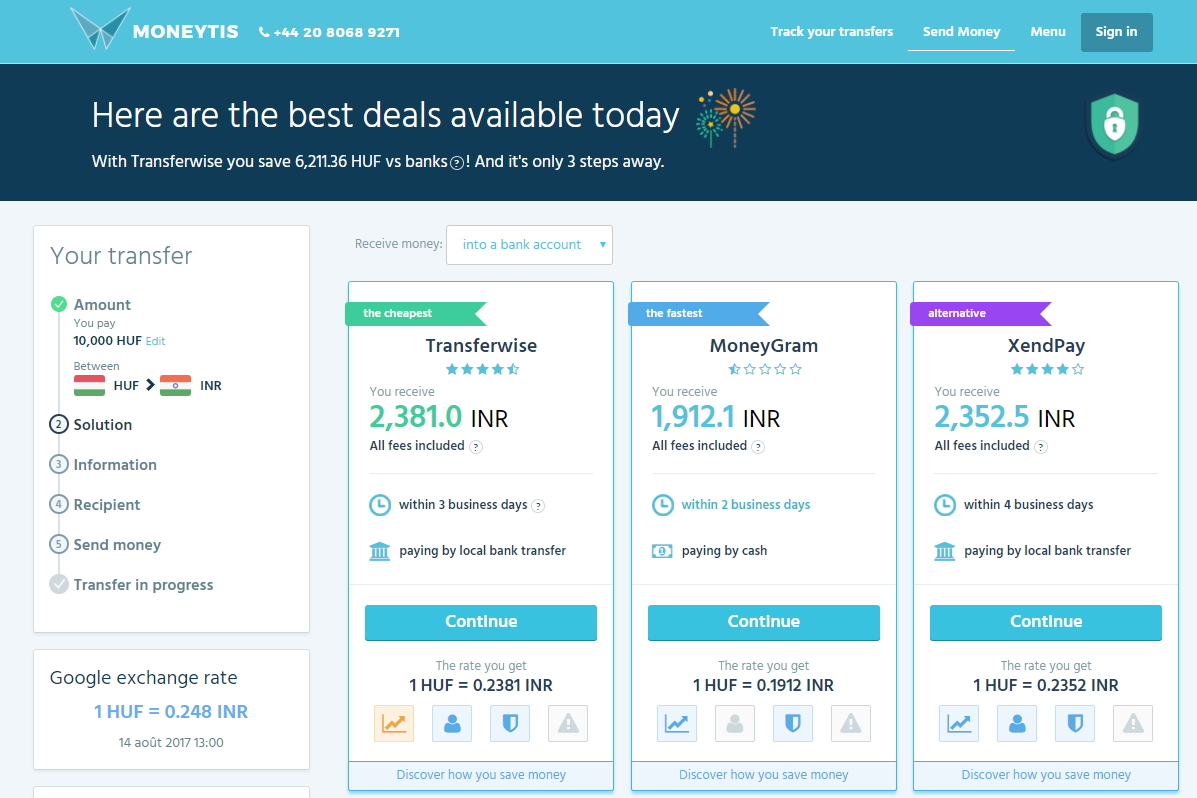This screenshot has height=798, width=1197.
Task: Click the MoneyGram cash payment icon
Action: click(x=662, y=551)
